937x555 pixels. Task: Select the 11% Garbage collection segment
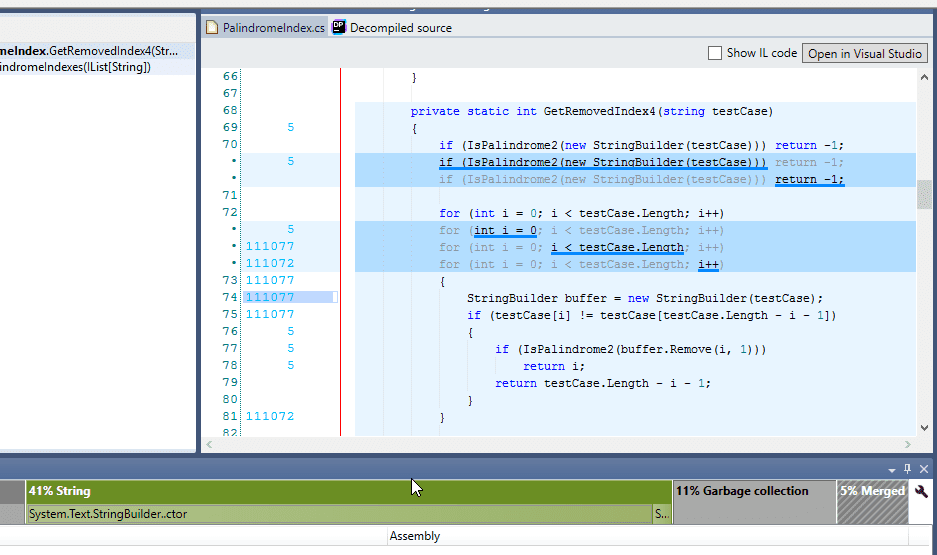click(x=754, y=491)
